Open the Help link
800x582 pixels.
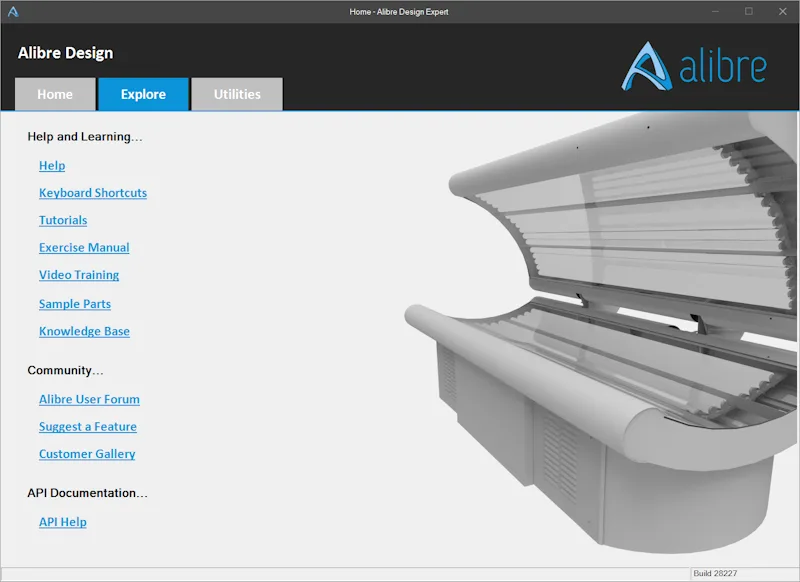(x=52, y=165)
